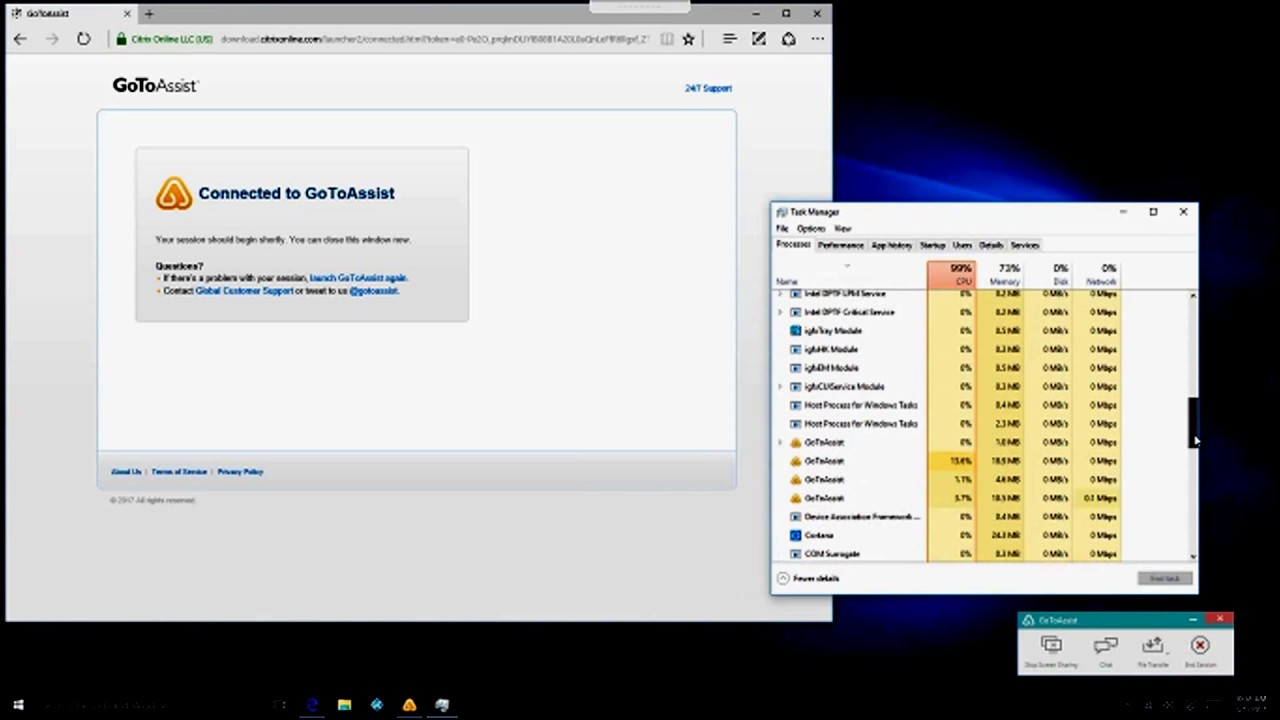Viewport: 1280px width, 720px height.
Task: Open the Edge Hub panel
Action: click(729, 39)
